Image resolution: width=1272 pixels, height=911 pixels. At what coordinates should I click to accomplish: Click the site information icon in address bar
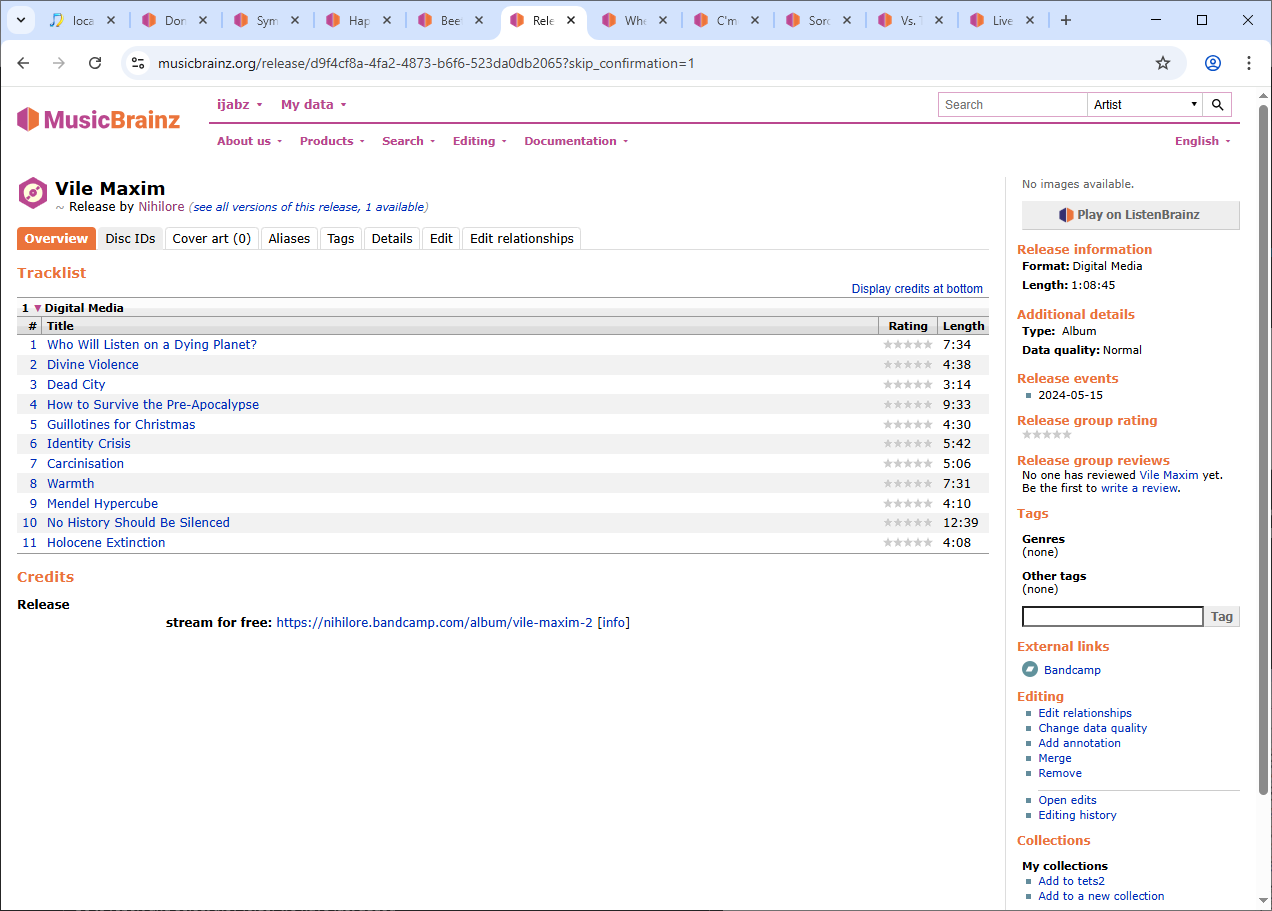coord(139,63)
